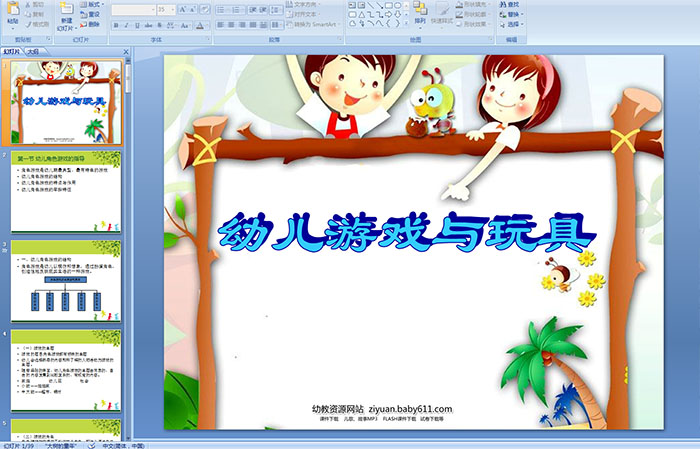The width and height of the screenshot is (700, 449).
Task: Click Reset (重设) slide icon
Action: coord(83,15)
